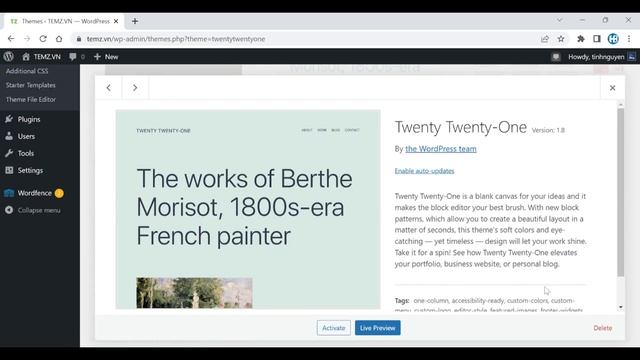Open comments bubble in admin bar

pos(76,57)
